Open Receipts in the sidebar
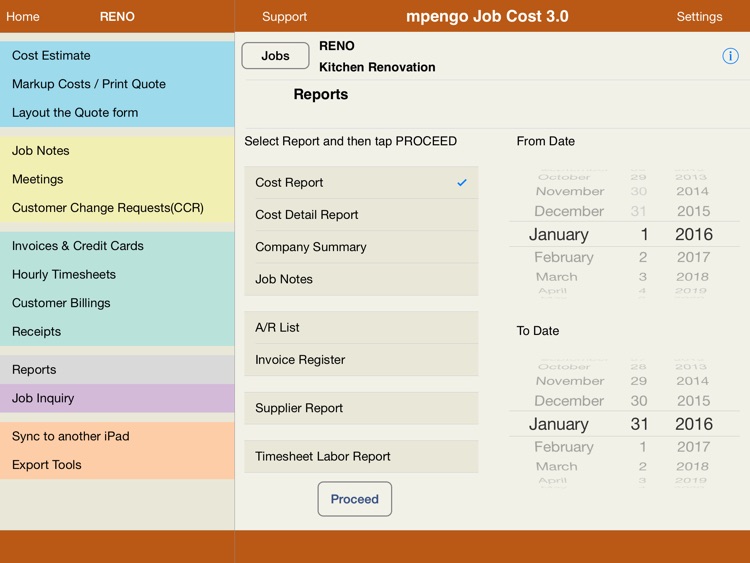Screen dimensions: 750x563 point(117,331)
